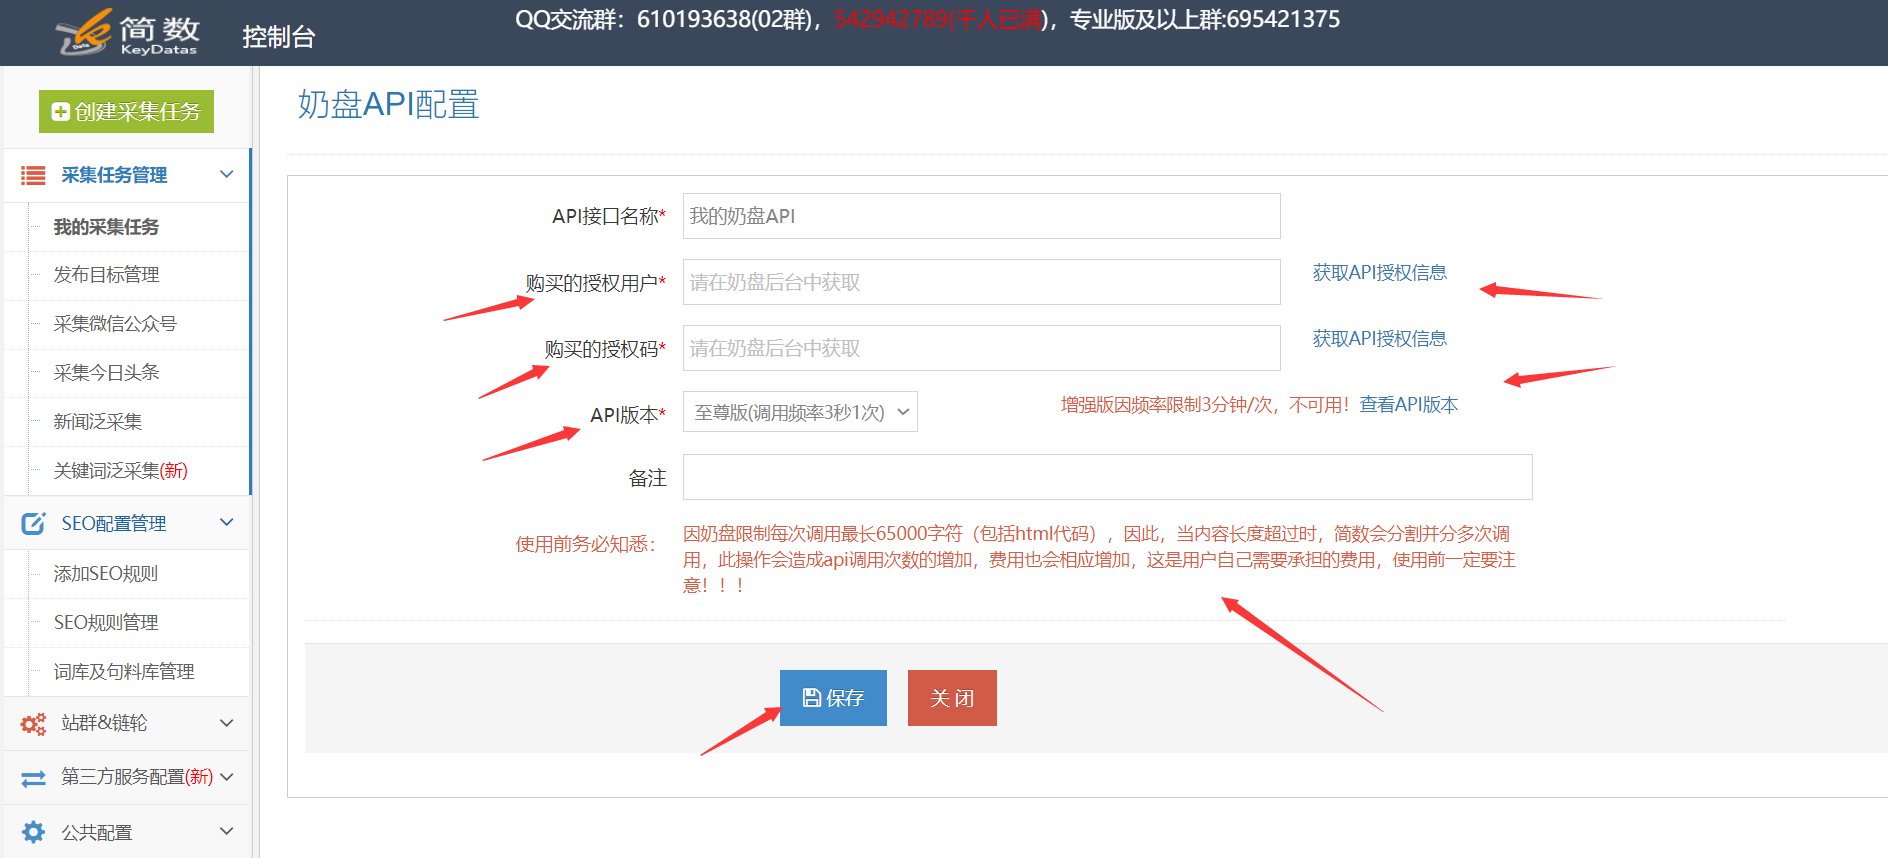Click the 查看API版本 link
The height and width of the screenshot is (858, 1888).
click(1408, 405)
